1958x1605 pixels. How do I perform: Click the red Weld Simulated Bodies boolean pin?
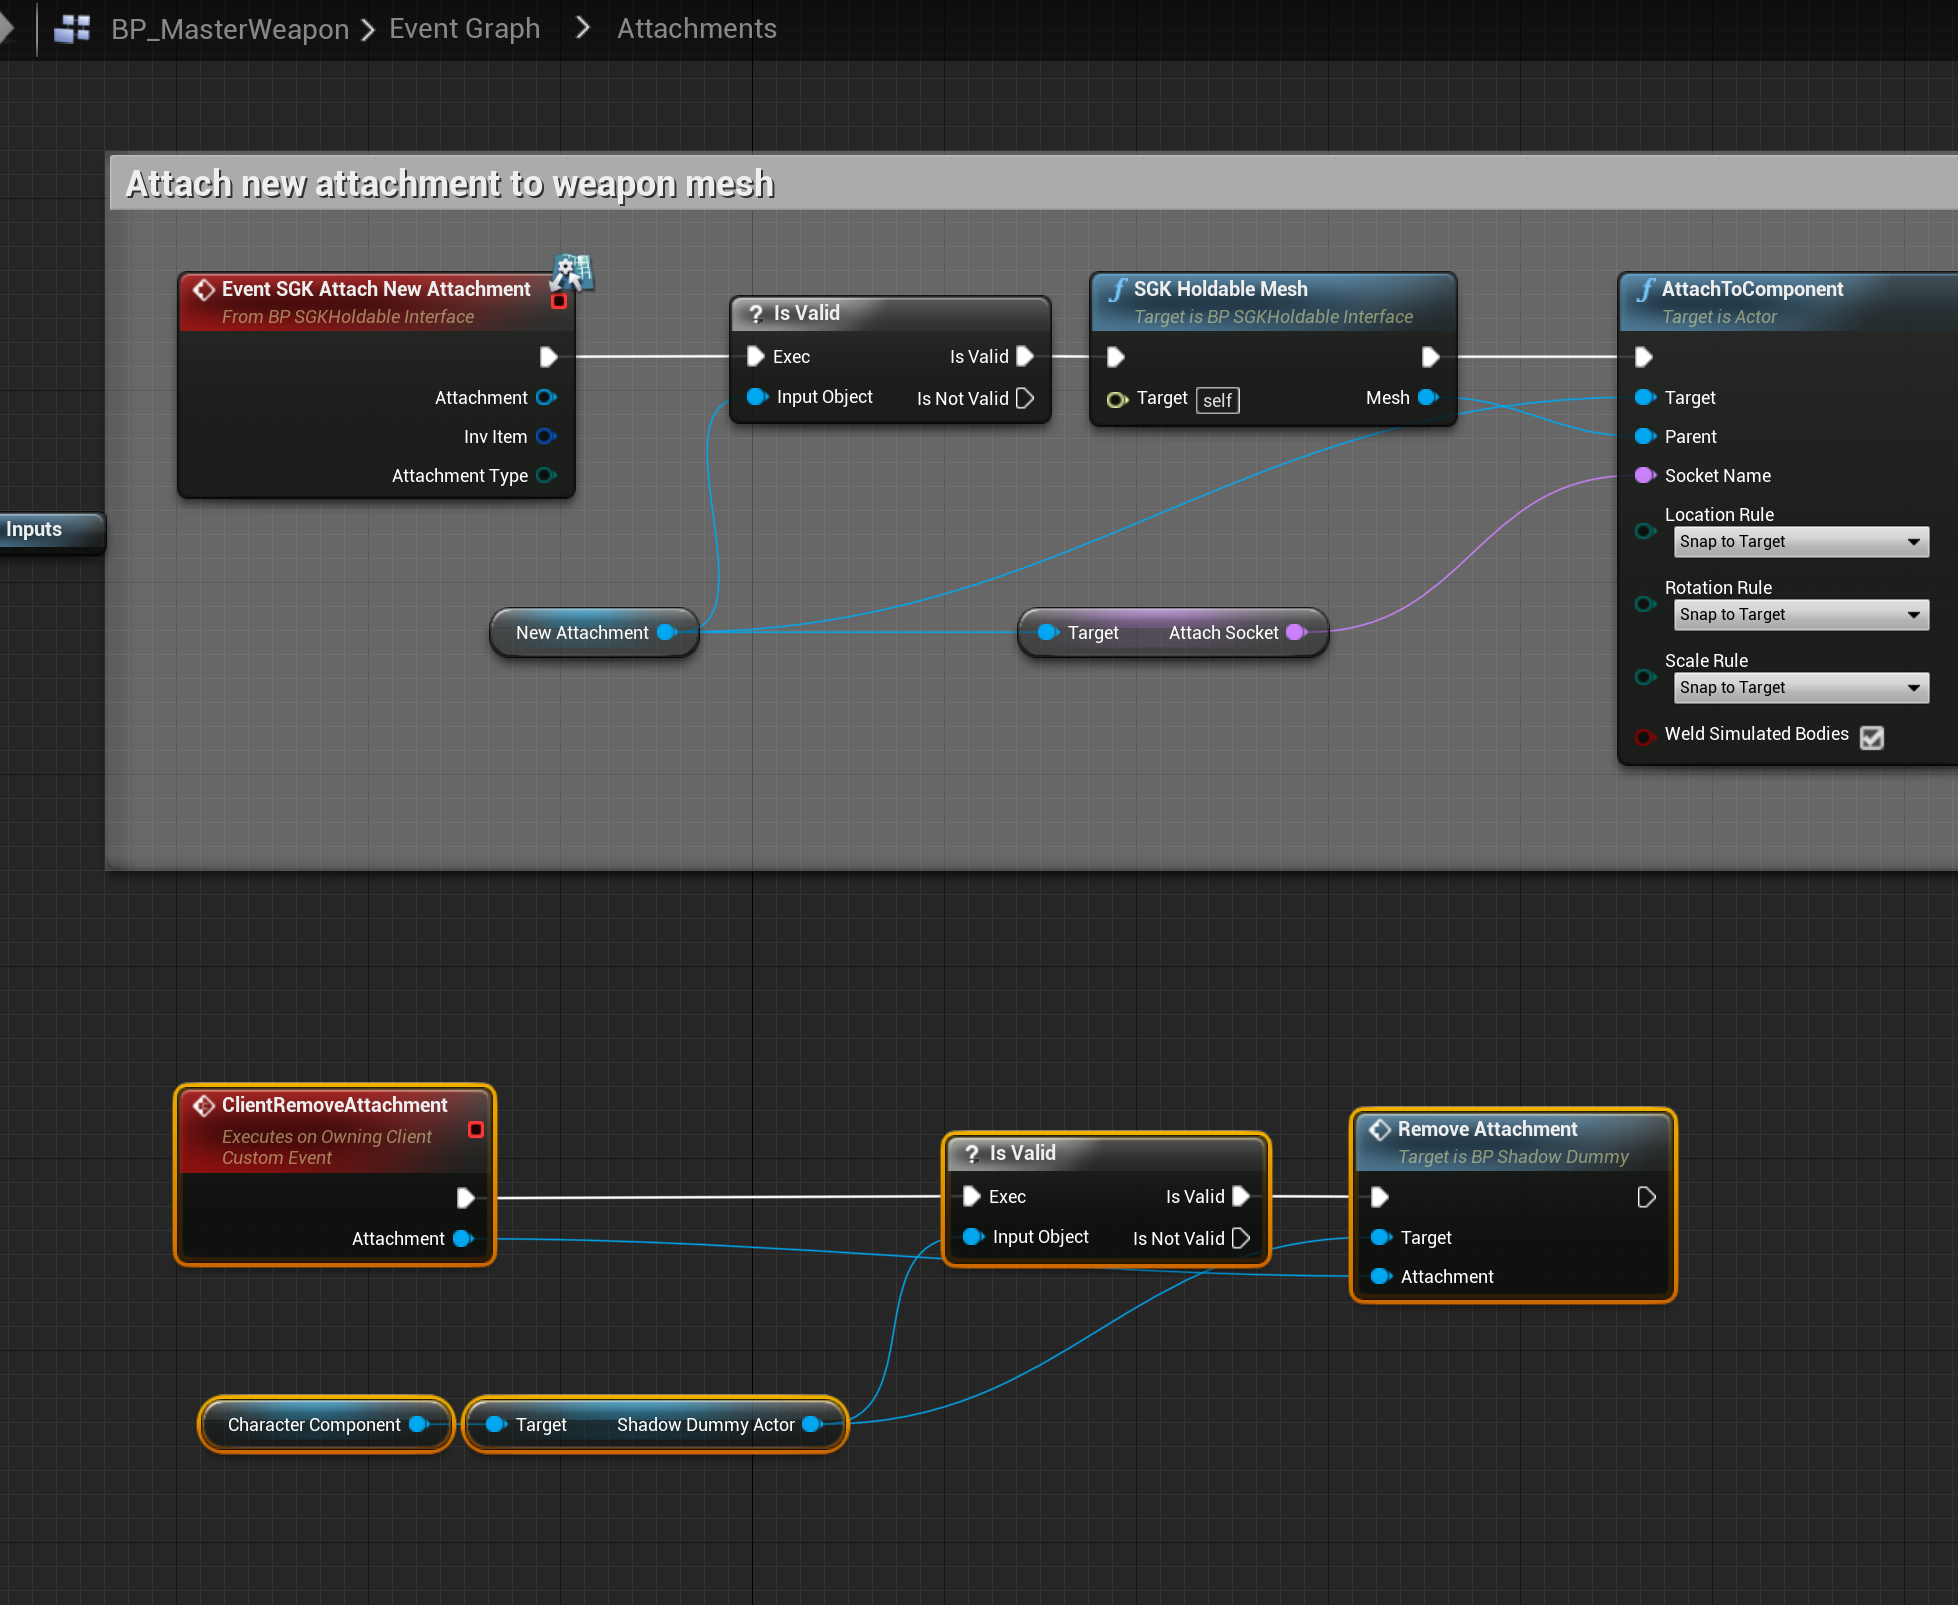pyautogui.click(x=1644, y=736)
